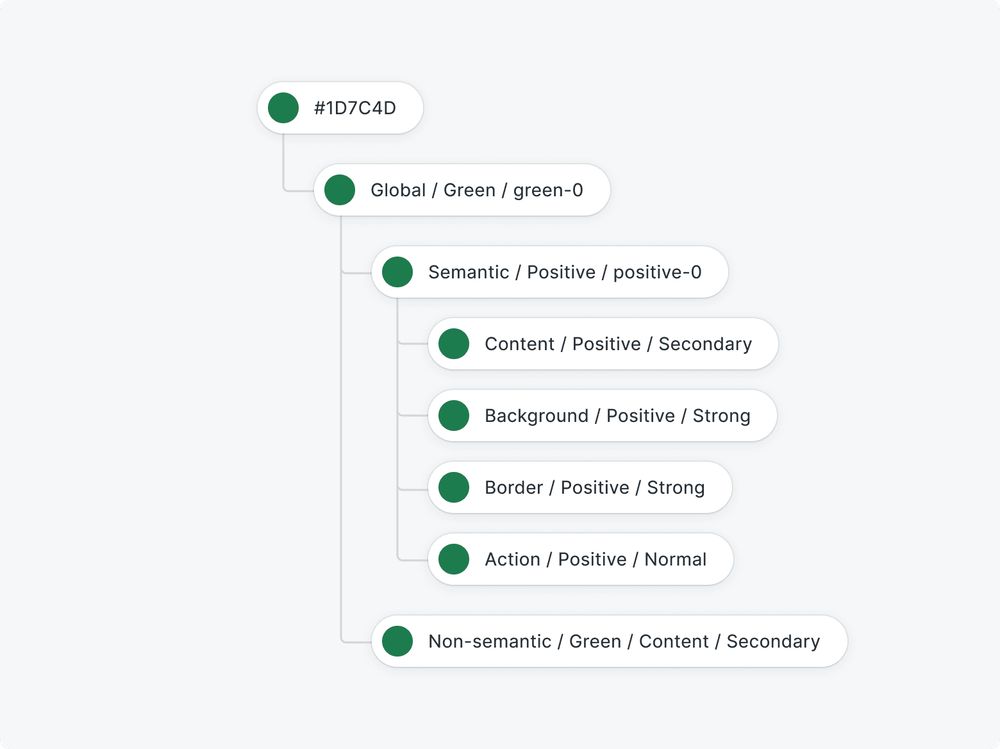
Task: Click the Content / Positive / Secondary label text
Action: click(x=618, y=344)
